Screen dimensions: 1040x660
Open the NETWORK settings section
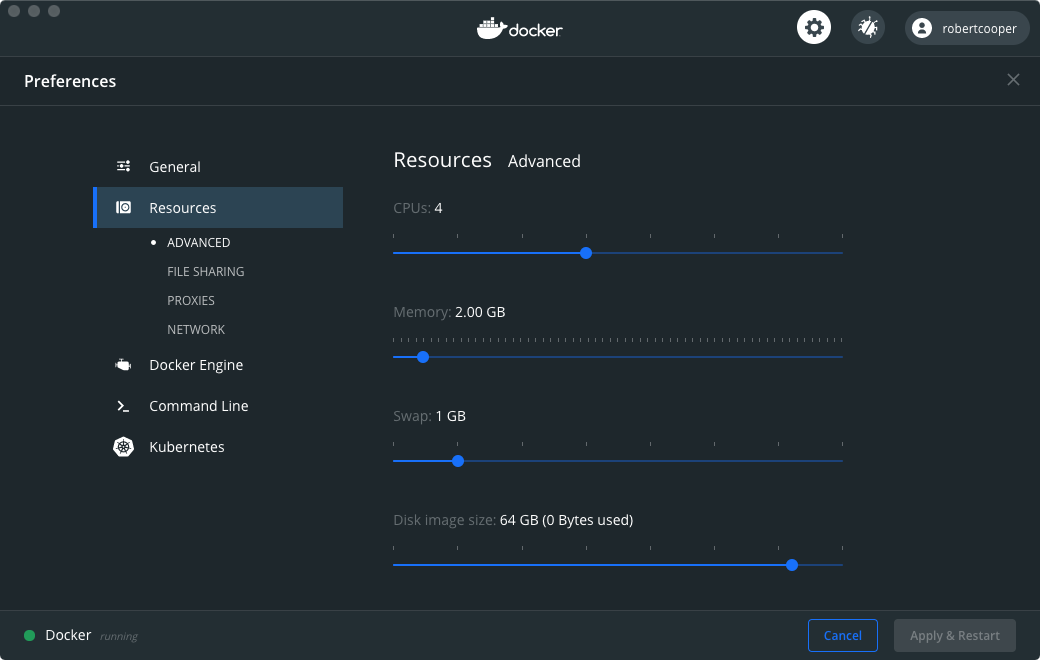[x=196, y=329]
